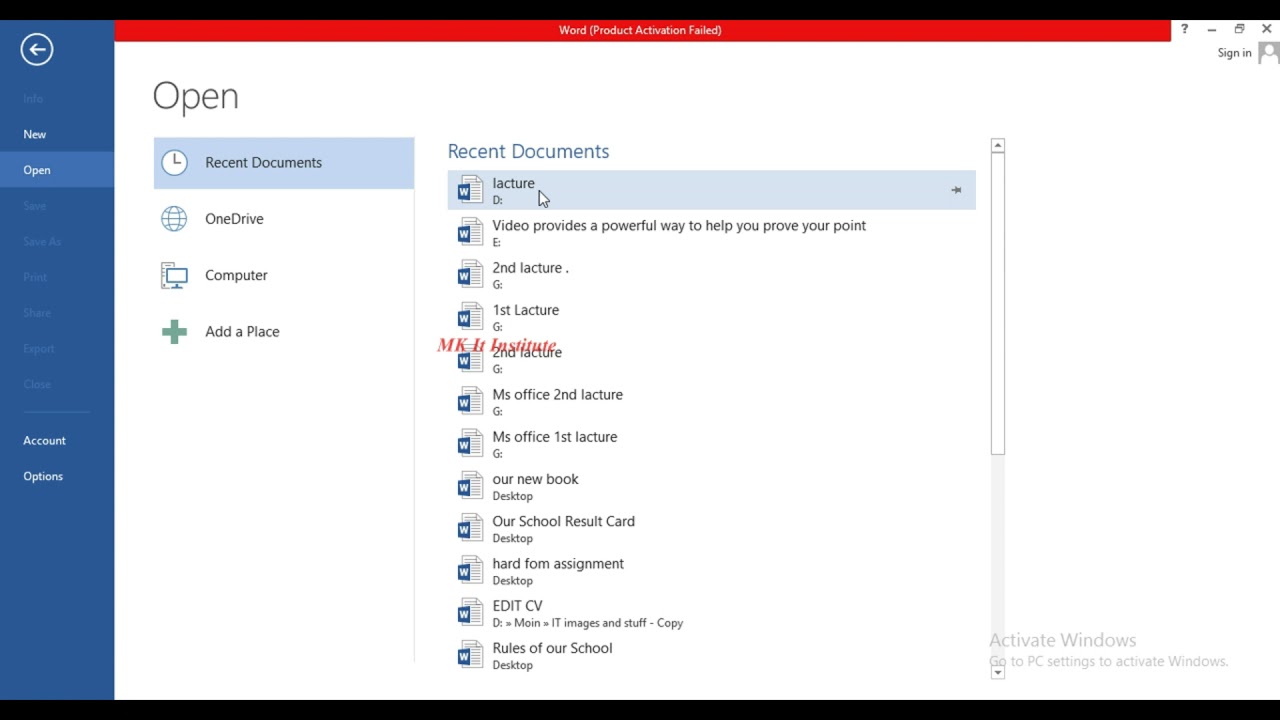The image size is (1280, 720).
Task: Click the Word icon beside Our School Result Card
Action: pos(470,528)
